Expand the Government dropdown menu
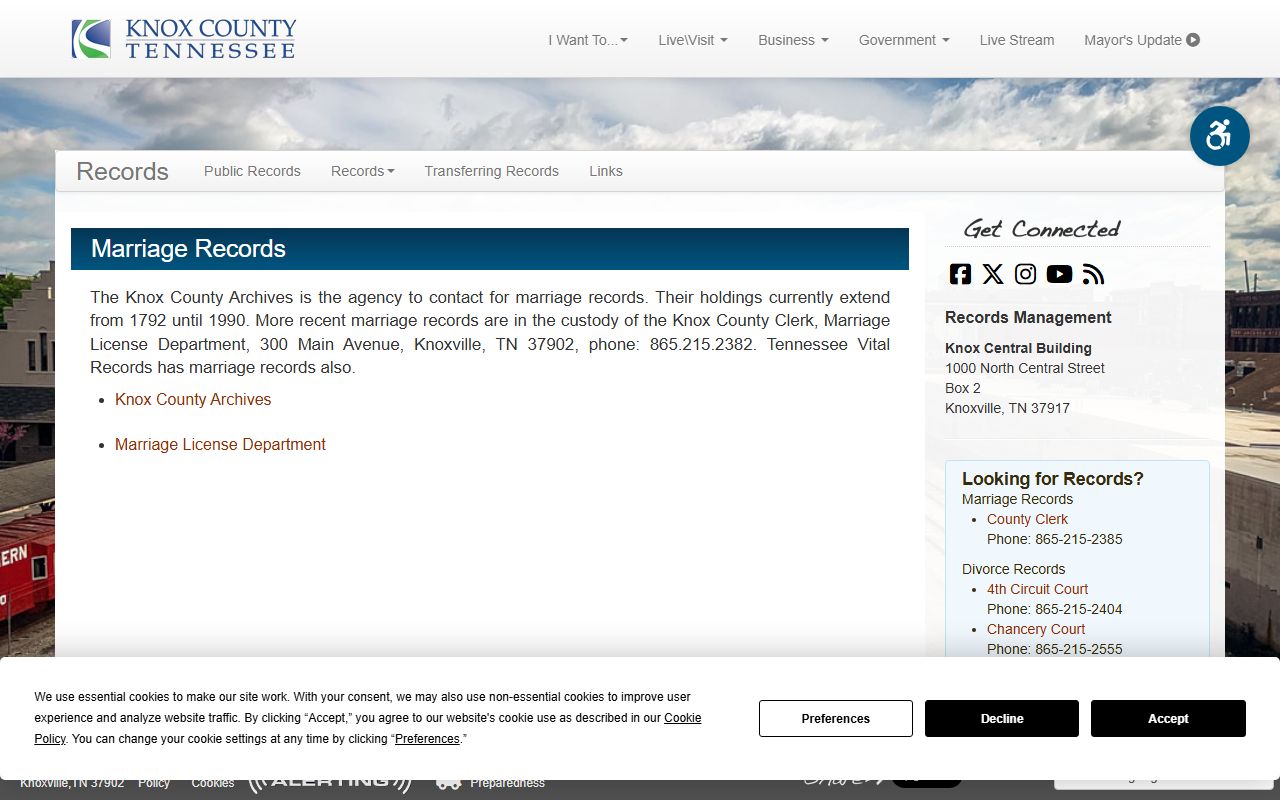1280x800 pixels. [x=904, y=40]
